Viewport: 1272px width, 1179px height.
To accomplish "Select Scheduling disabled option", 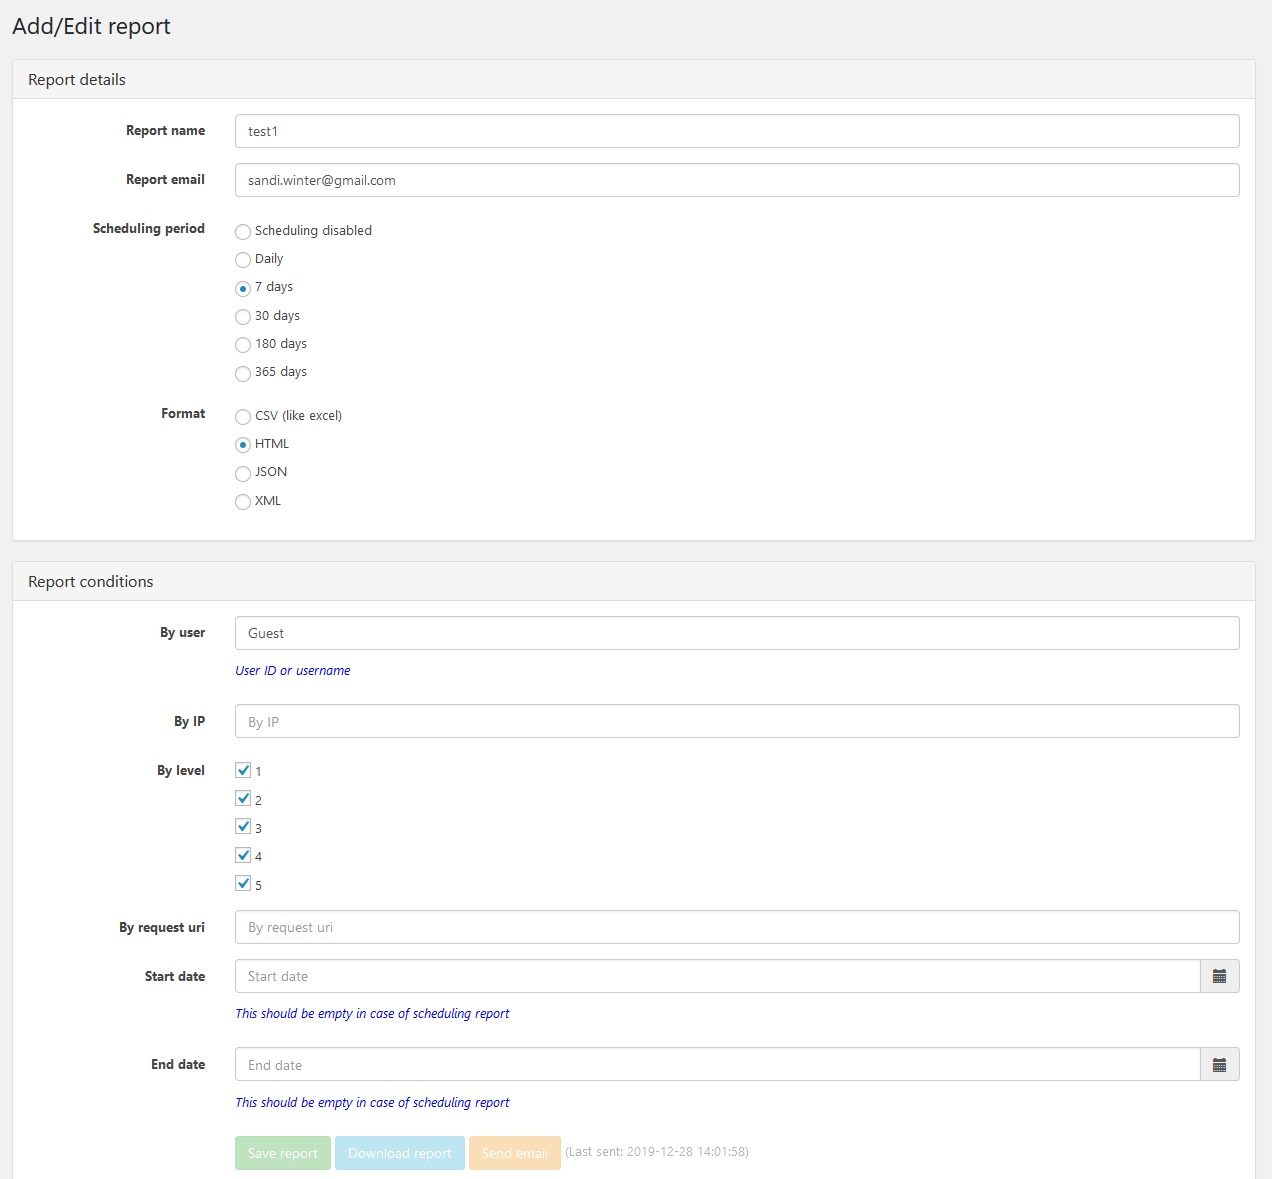I will [x=243, y=231].
